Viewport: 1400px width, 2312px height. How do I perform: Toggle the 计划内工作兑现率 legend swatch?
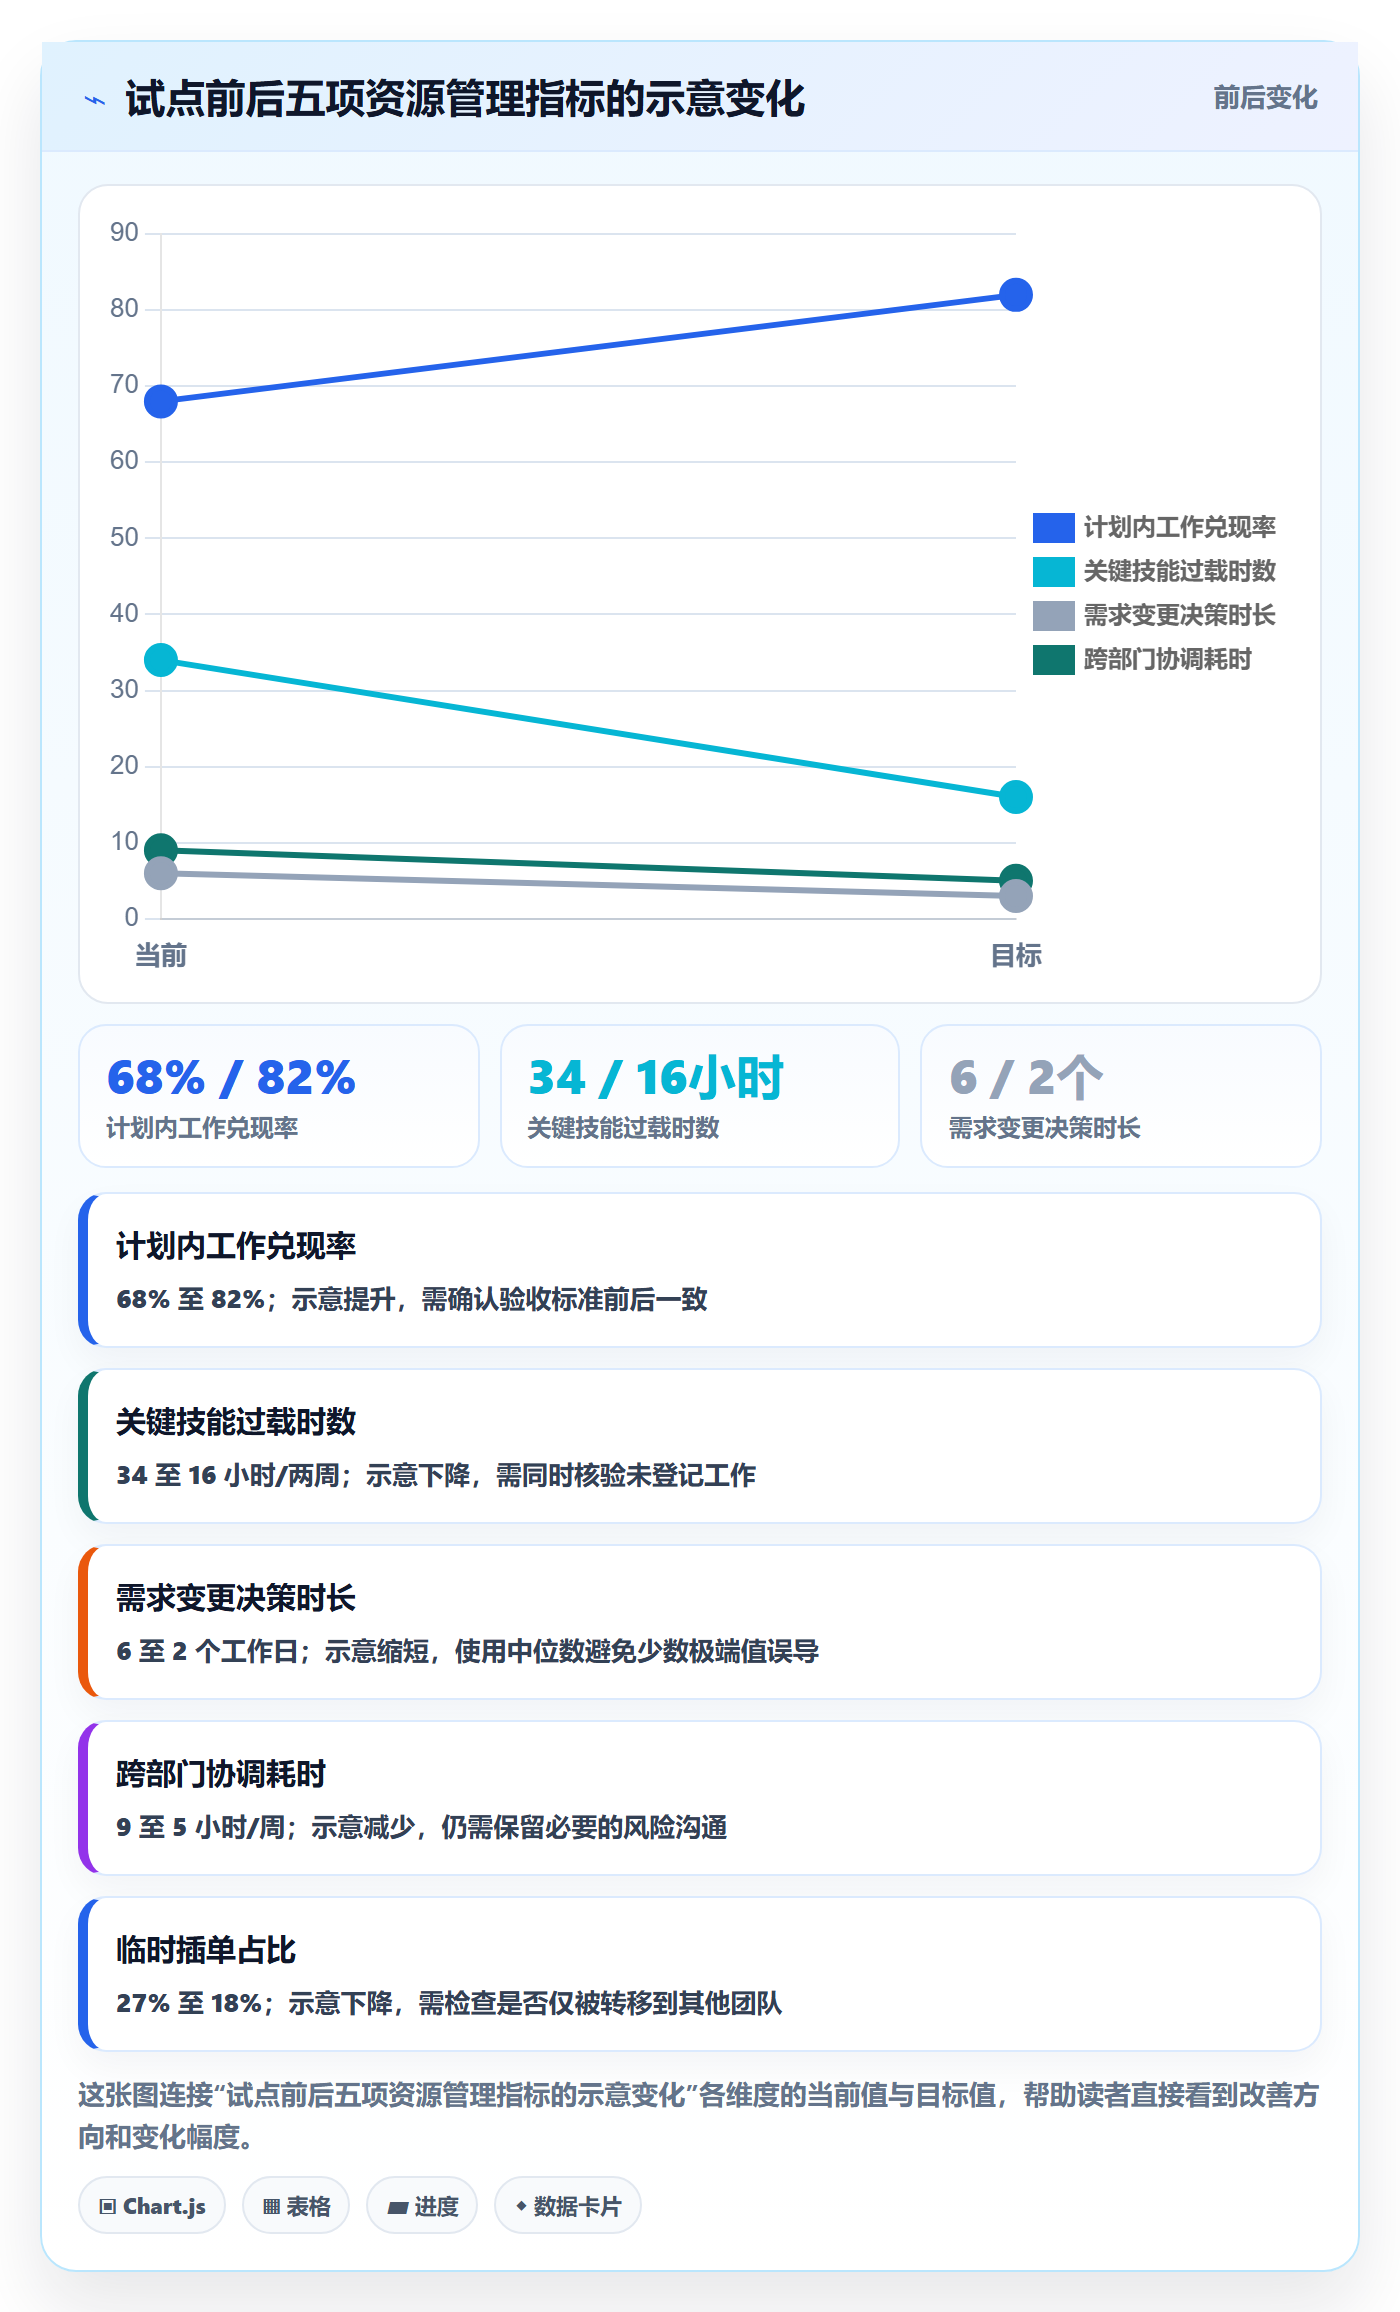pyautogui.click(x=1053, y=527)
